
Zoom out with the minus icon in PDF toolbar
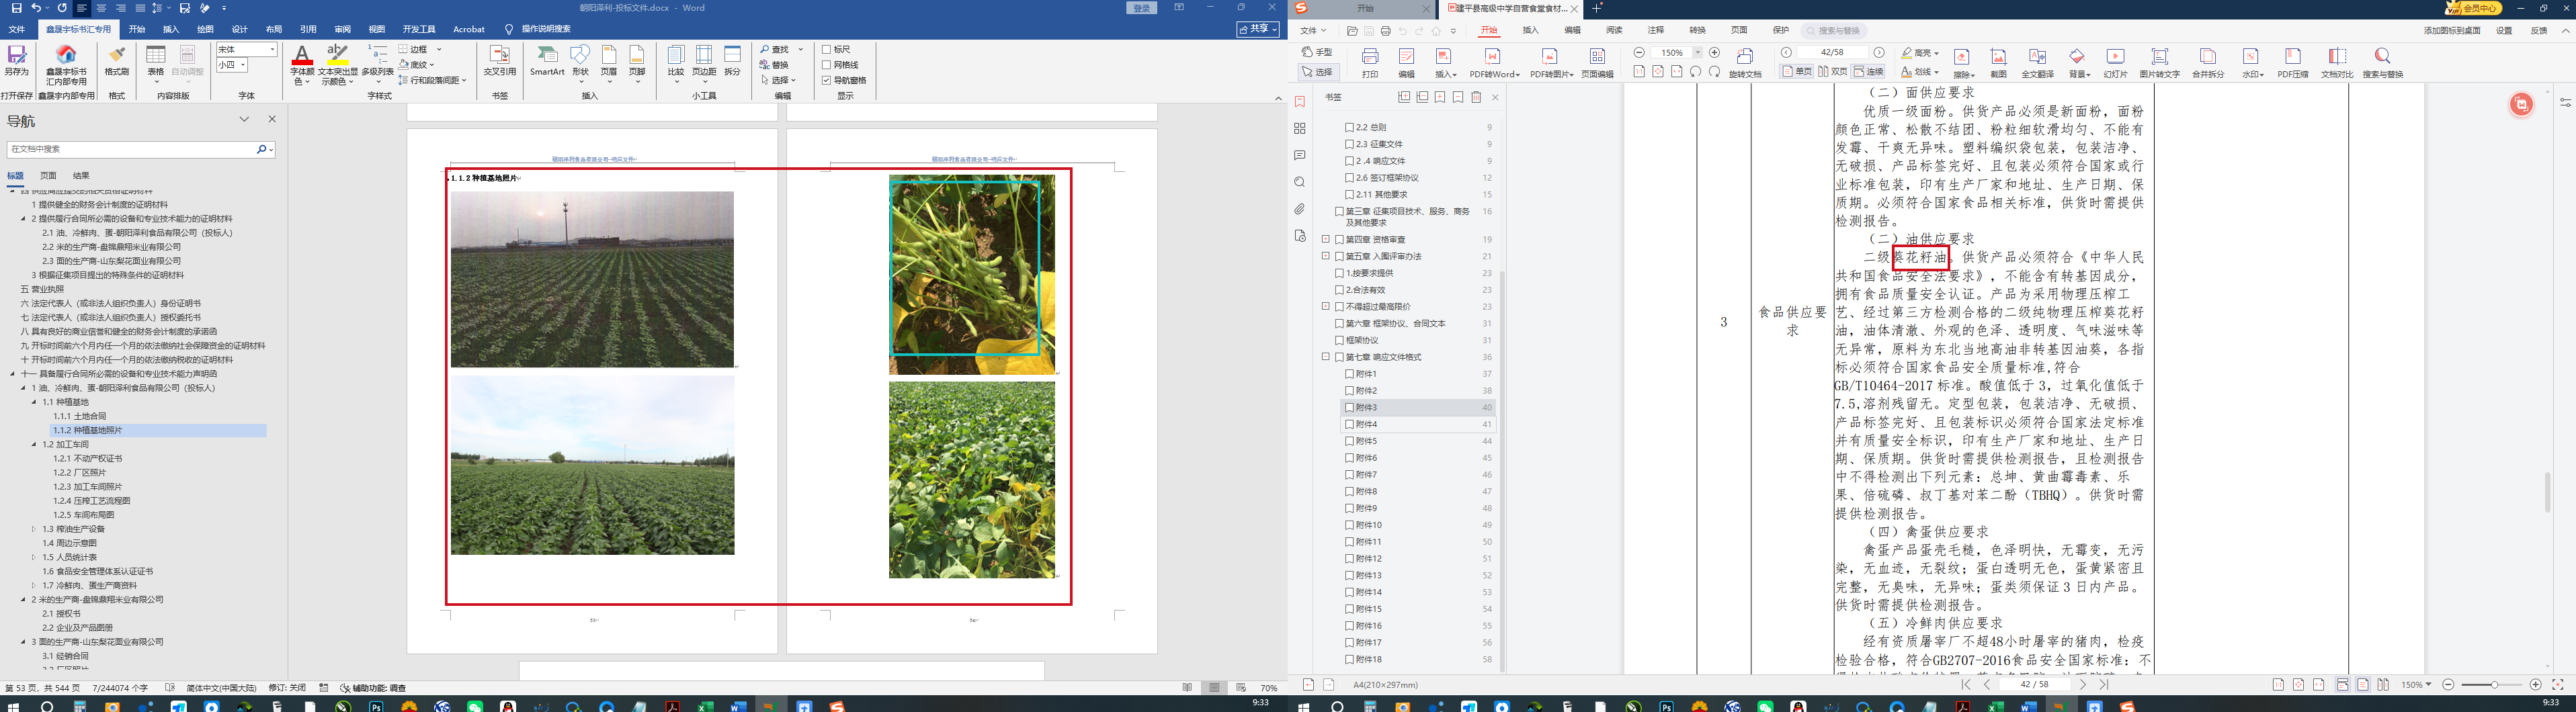point(1639,53)
